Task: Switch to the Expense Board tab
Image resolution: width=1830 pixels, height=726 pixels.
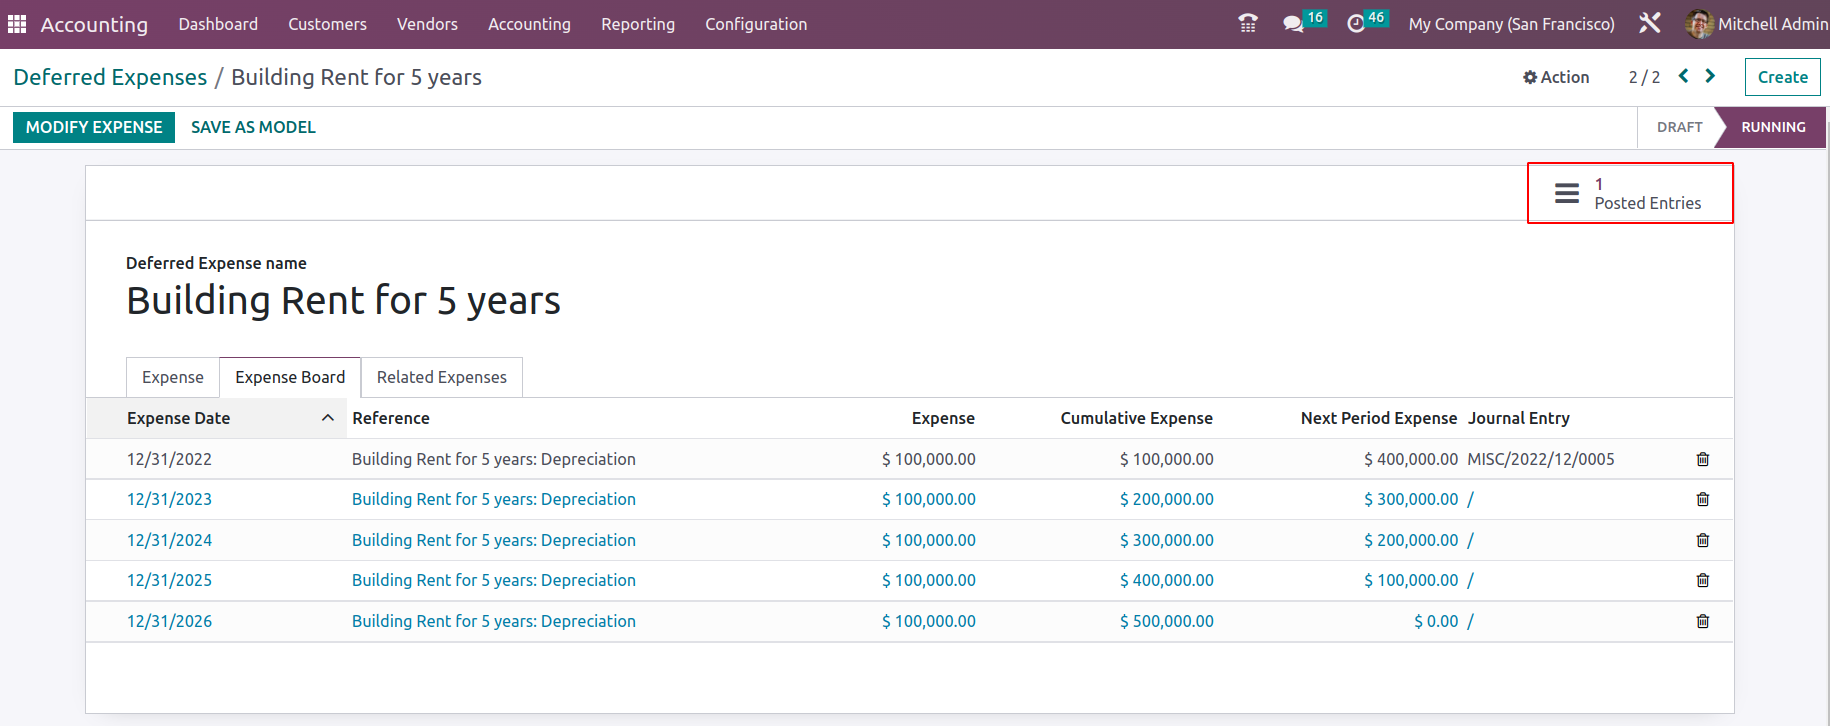Action: [290, 377]
